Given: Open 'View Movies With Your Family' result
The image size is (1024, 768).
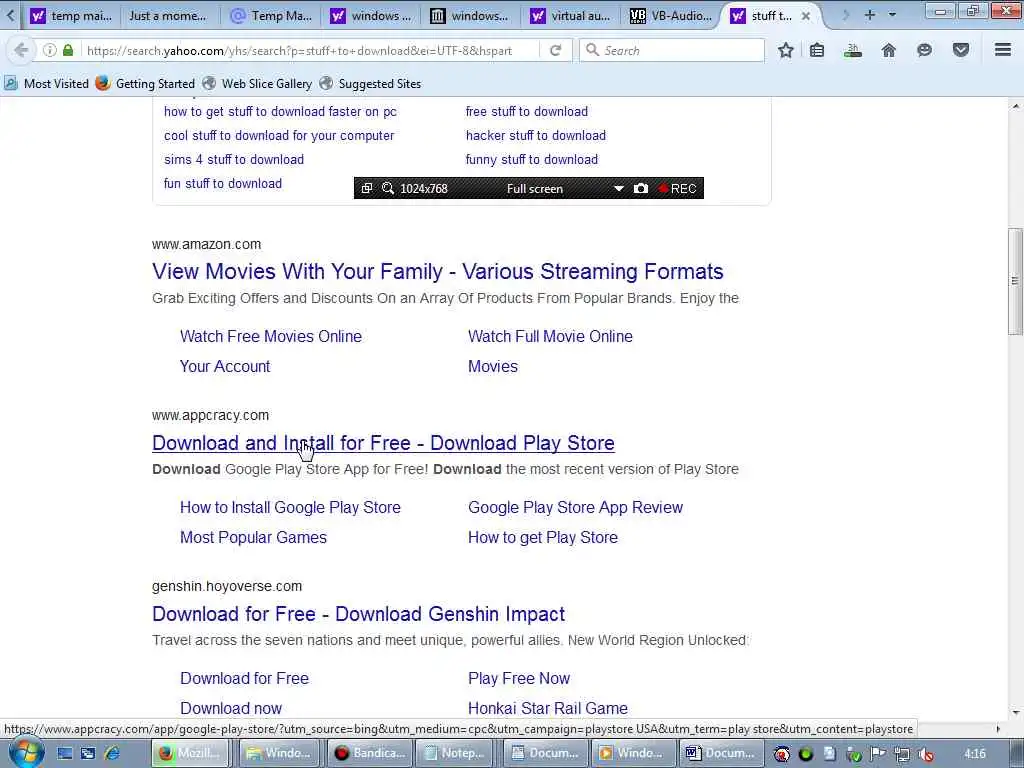Looking at the screenshot, I should (438, 271).
